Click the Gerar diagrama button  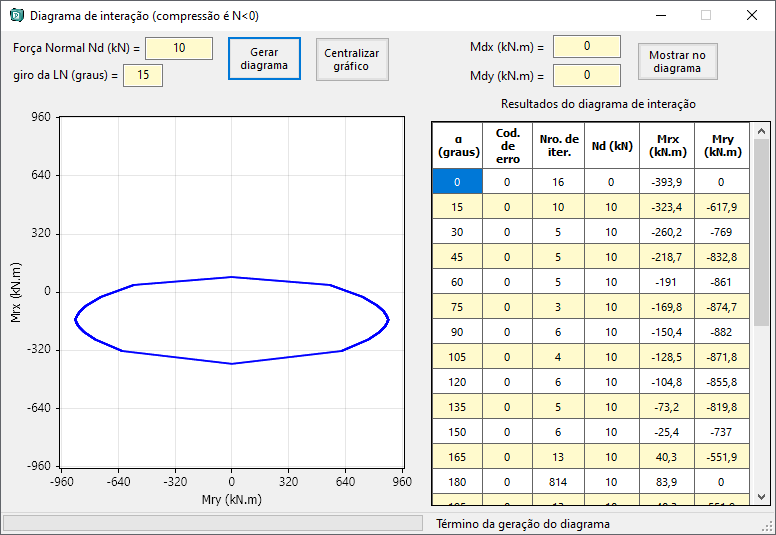[x=264, y=58]
